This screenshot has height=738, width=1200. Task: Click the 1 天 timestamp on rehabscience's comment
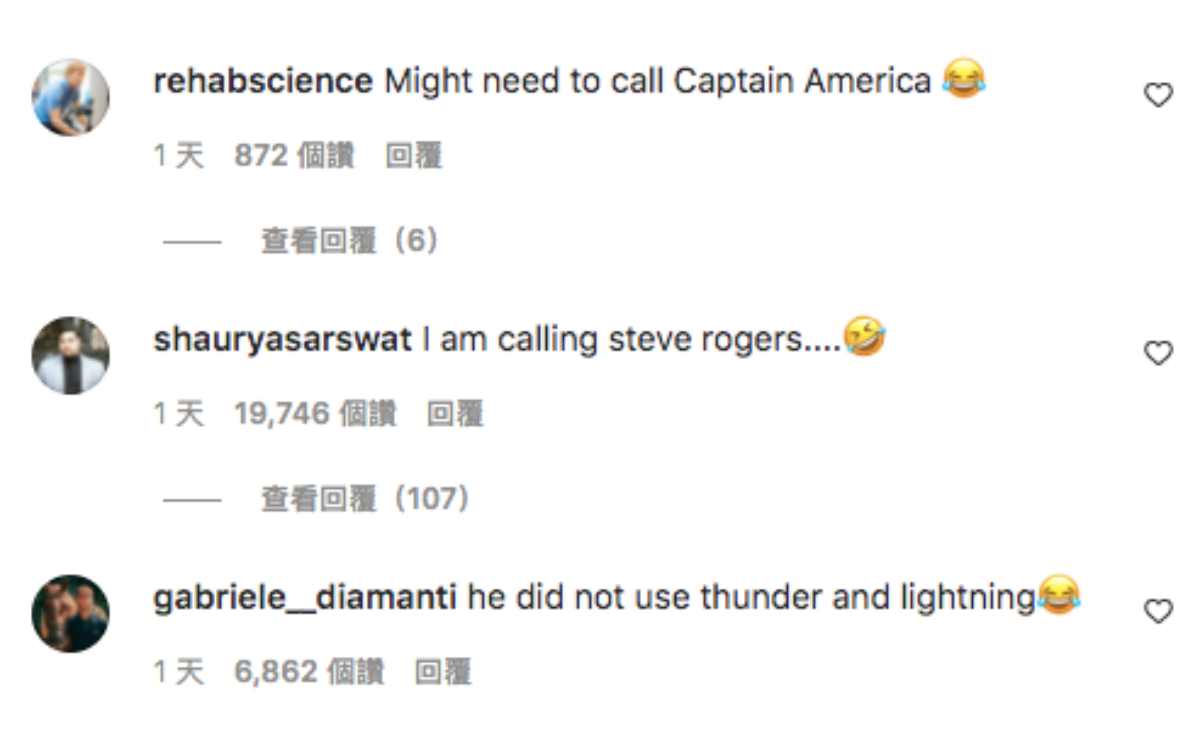tap(179, 156)
